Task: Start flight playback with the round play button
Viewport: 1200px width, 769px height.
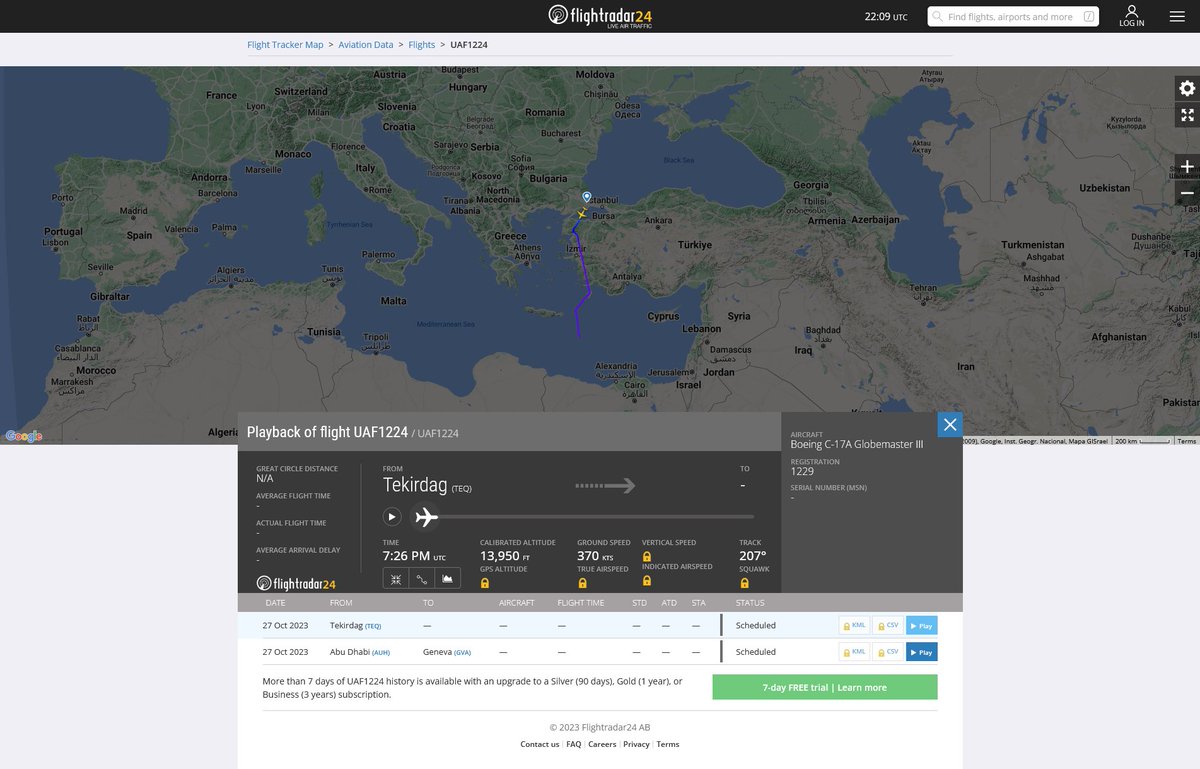Action: [392, 517]
